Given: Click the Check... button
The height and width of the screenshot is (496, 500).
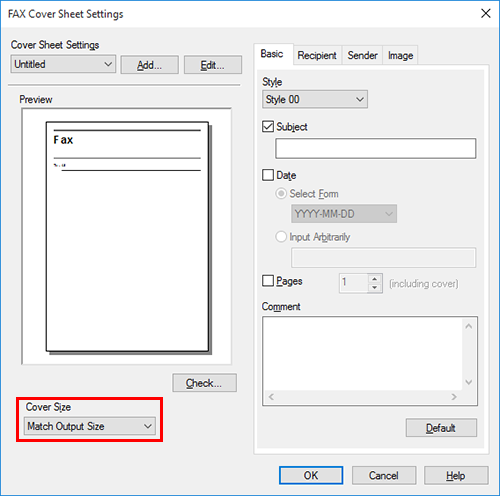Looking at the screenshot, I should point(204,383).
